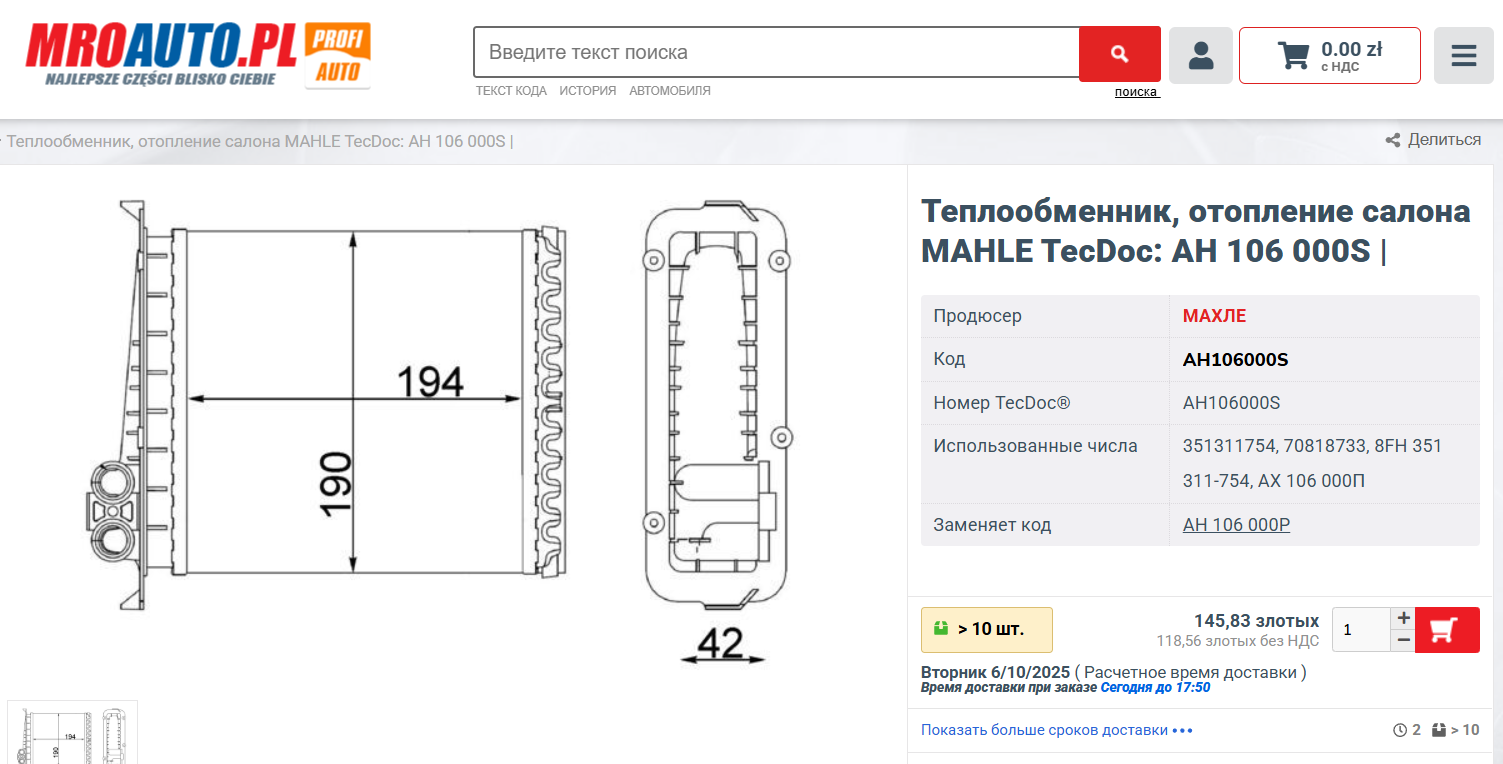This screenshot has height=764, width=1503.
Task: Click the Делиться share icon
Action: pyautogui.click(x=1392, y=140)
